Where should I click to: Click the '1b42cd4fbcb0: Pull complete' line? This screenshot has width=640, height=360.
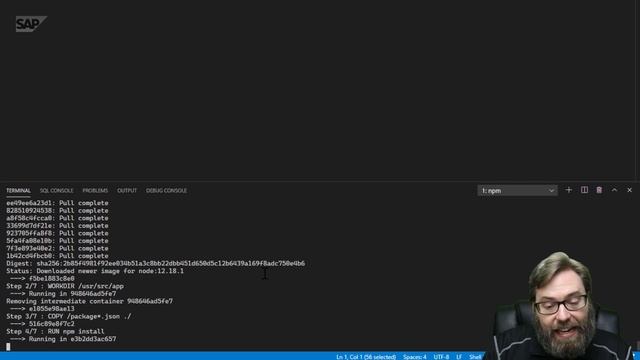pos(57,256)
